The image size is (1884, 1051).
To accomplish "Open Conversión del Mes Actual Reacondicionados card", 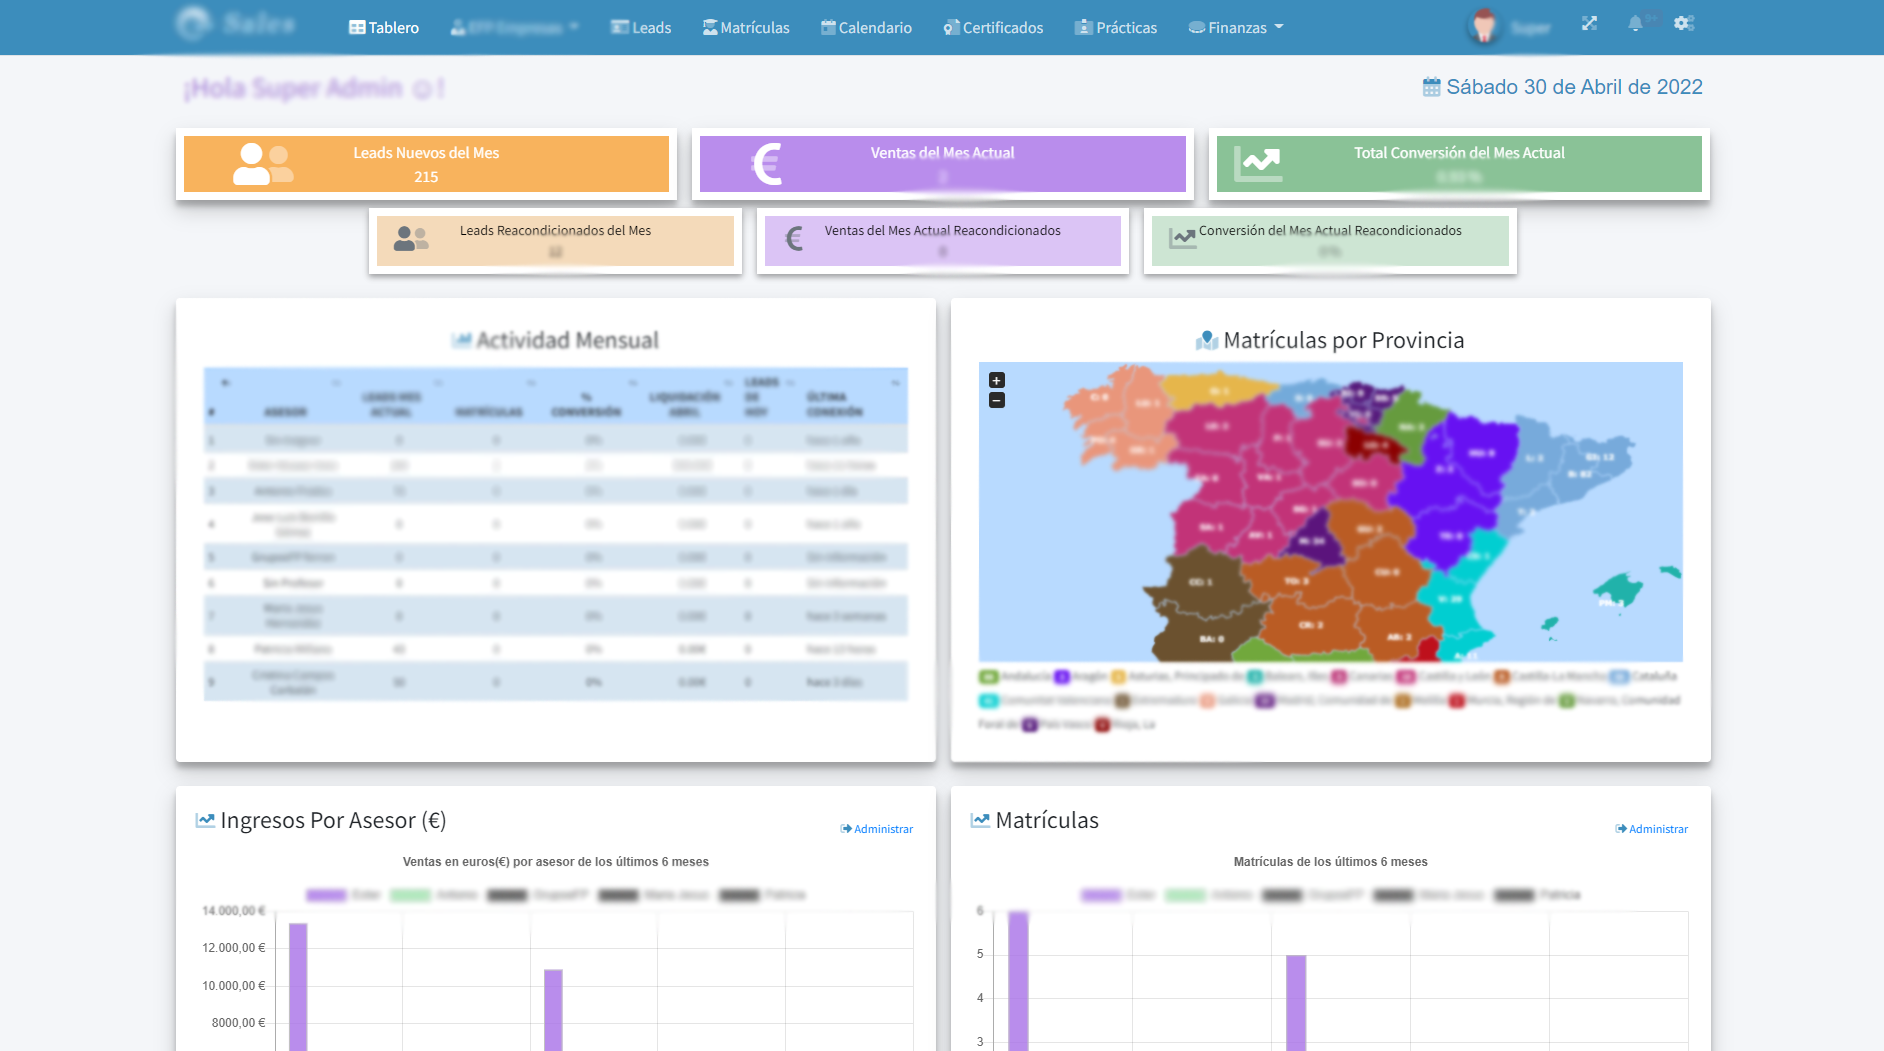I will pyautogui.click(x=1330, y=241).
